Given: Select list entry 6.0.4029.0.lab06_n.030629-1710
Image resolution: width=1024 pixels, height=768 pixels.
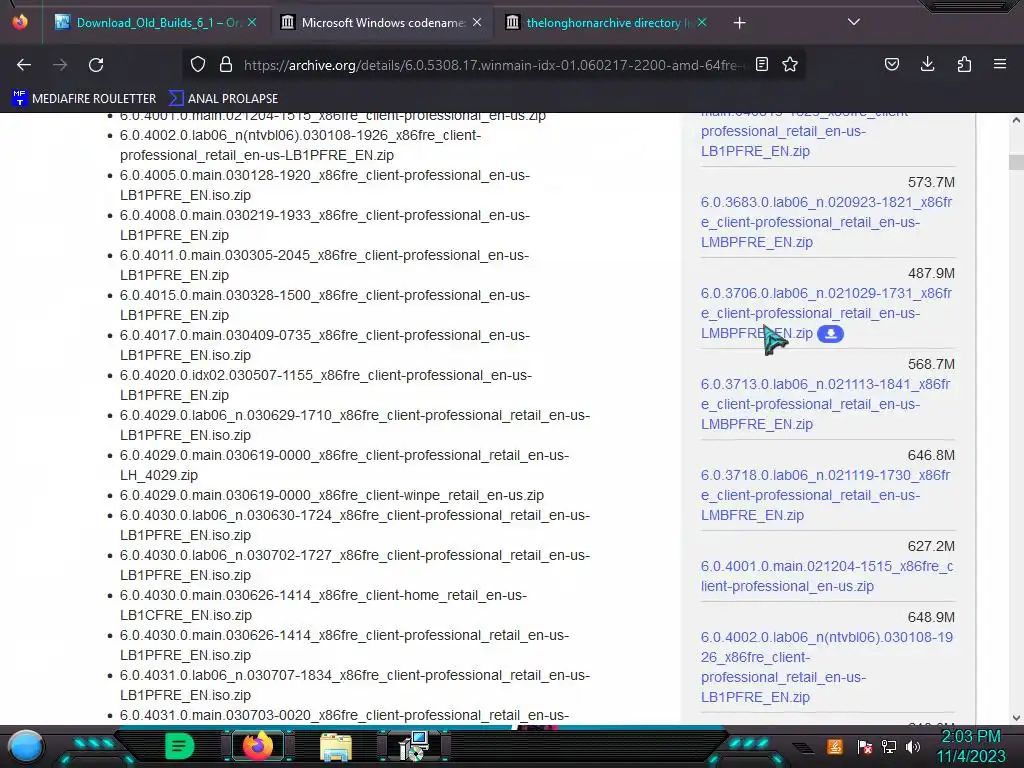Looking at the screenshot, I should click(355, 425).
